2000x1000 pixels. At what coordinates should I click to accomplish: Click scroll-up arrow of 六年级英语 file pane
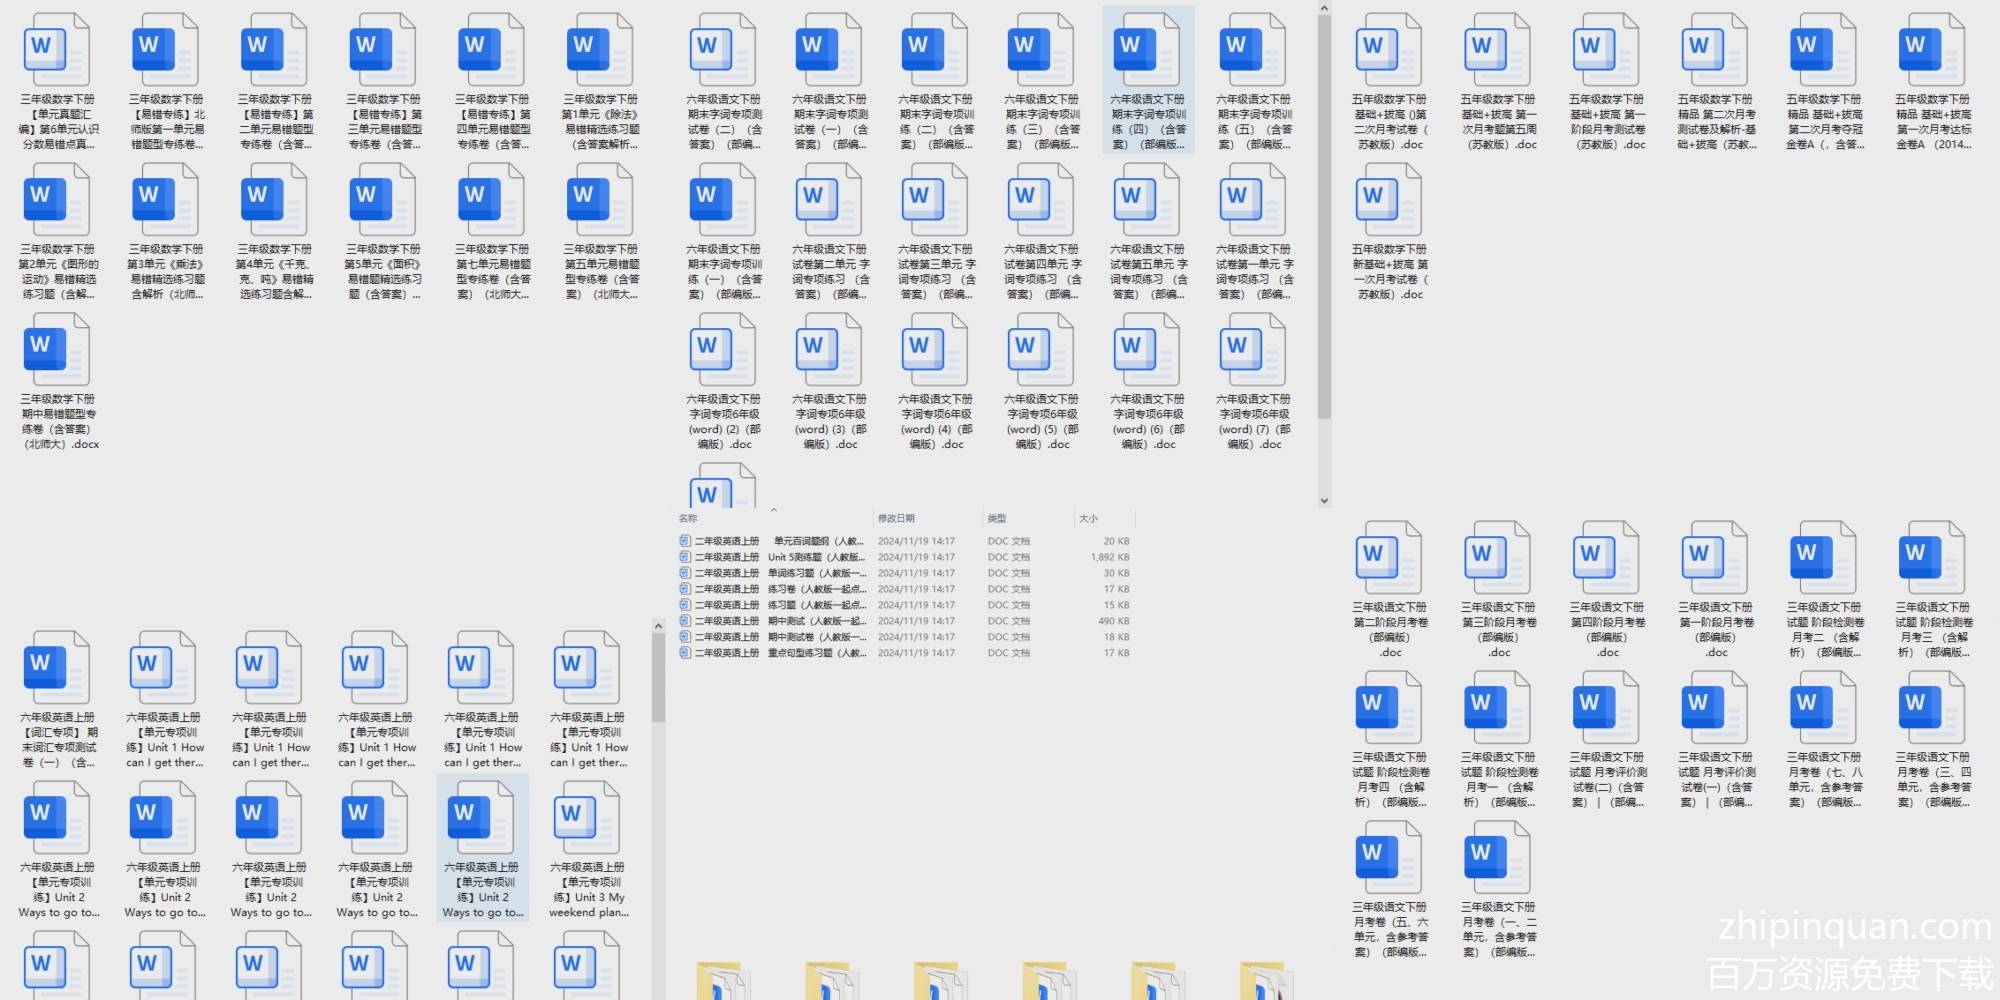658,627
